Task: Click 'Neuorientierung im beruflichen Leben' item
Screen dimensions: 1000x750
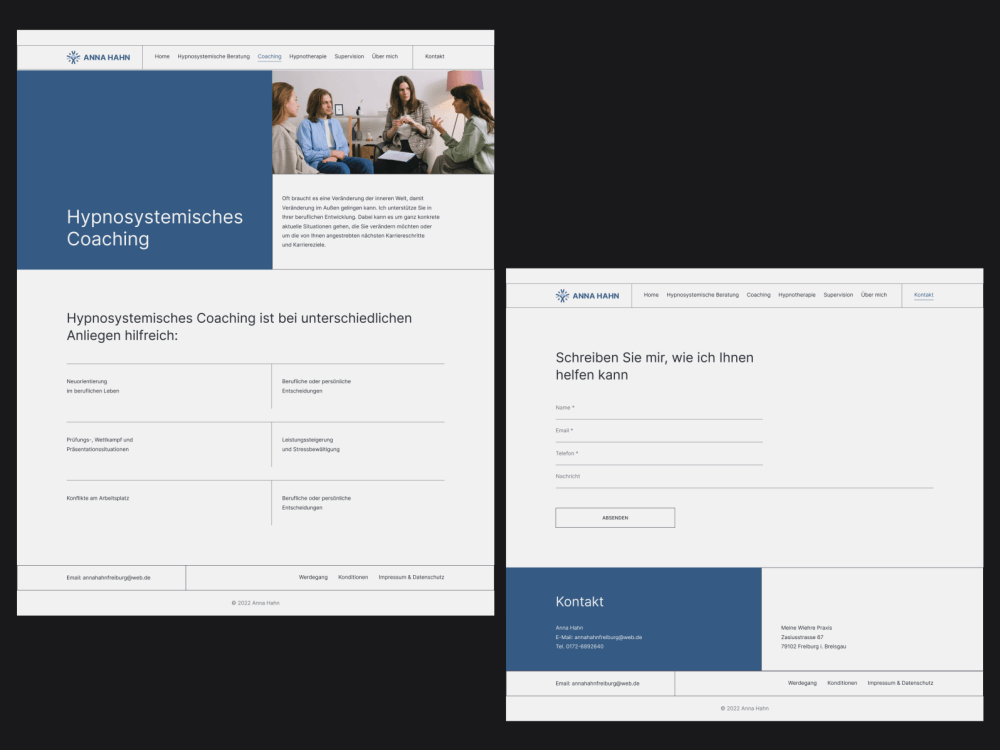Action: tap(92, 386)
